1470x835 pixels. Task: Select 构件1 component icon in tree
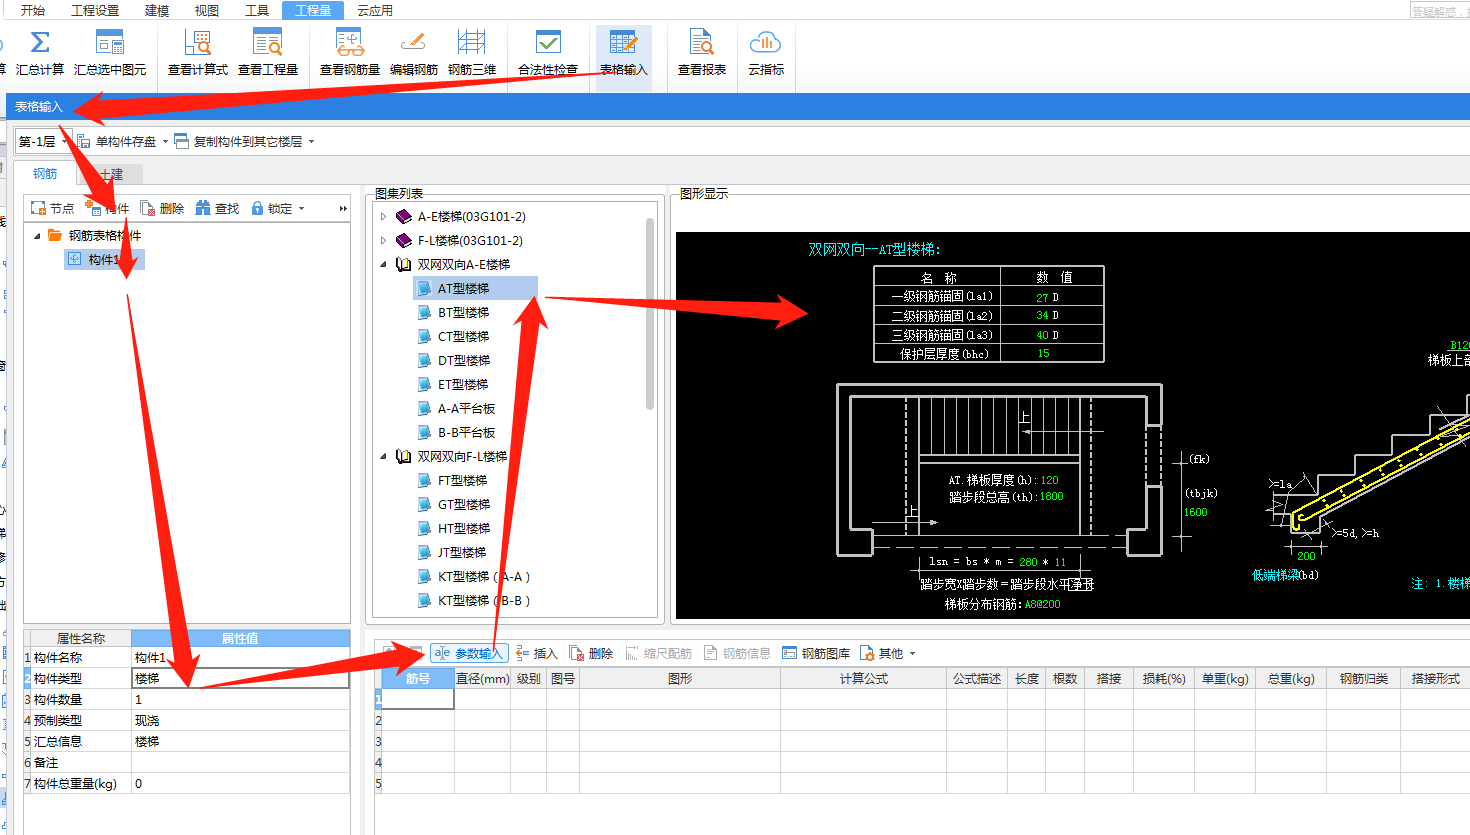(74, 259)
